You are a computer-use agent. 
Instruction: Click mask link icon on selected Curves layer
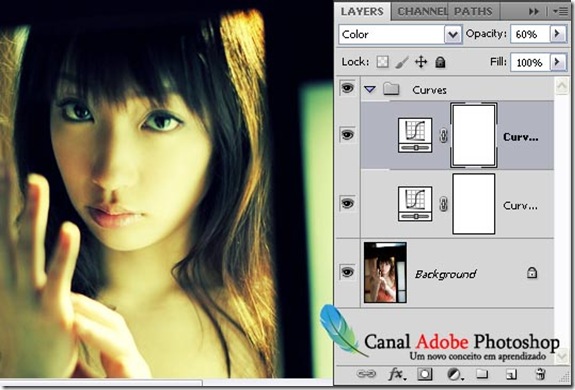coord(443,136)
